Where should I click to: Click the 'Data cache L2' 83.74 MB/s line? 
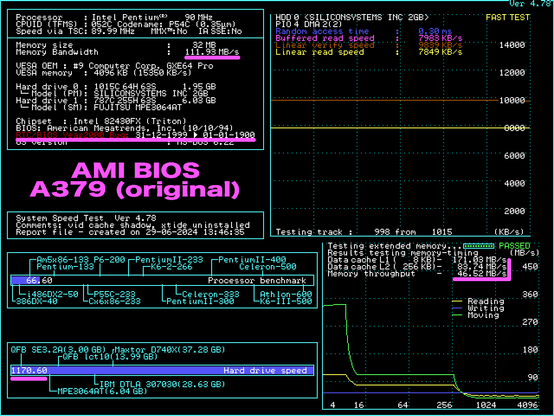417,267
